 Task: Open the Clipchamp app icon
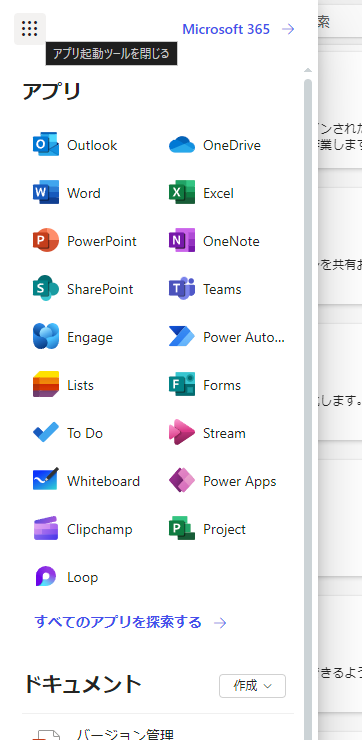46,529
